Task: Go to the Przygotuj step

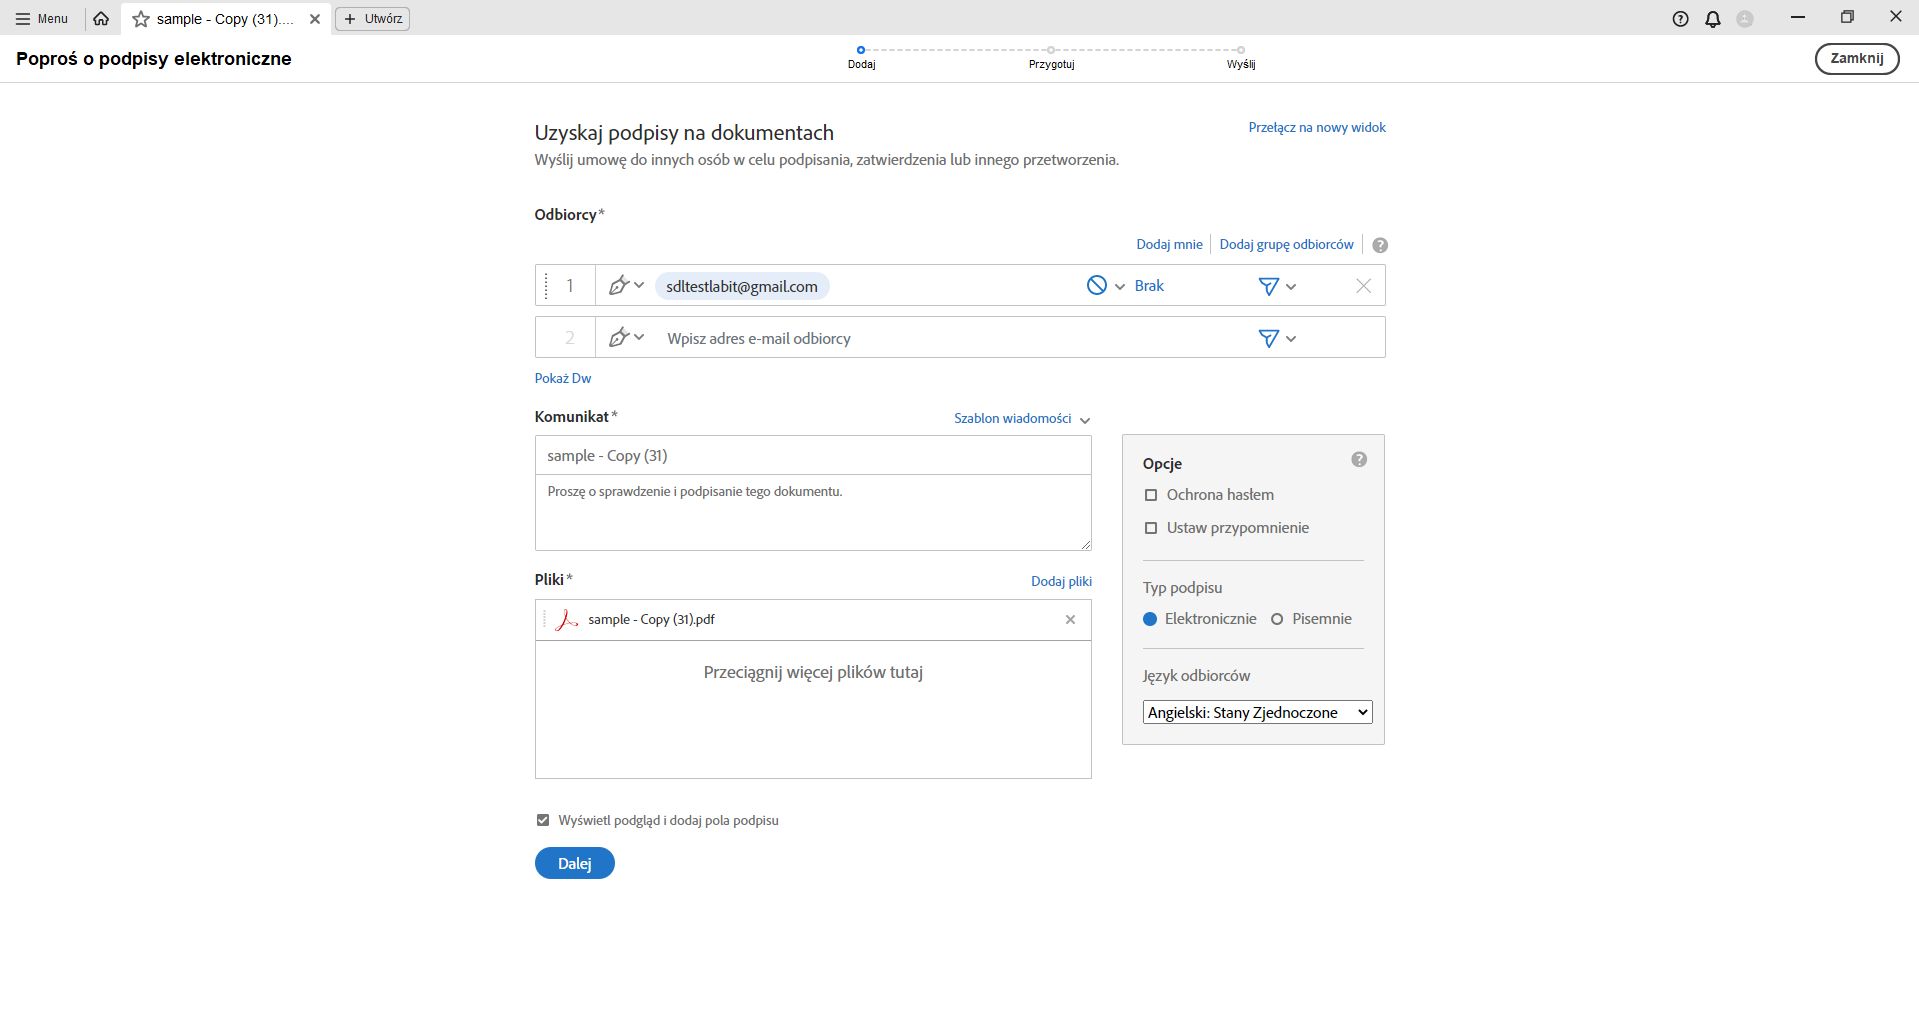Action: (1051, 57)
